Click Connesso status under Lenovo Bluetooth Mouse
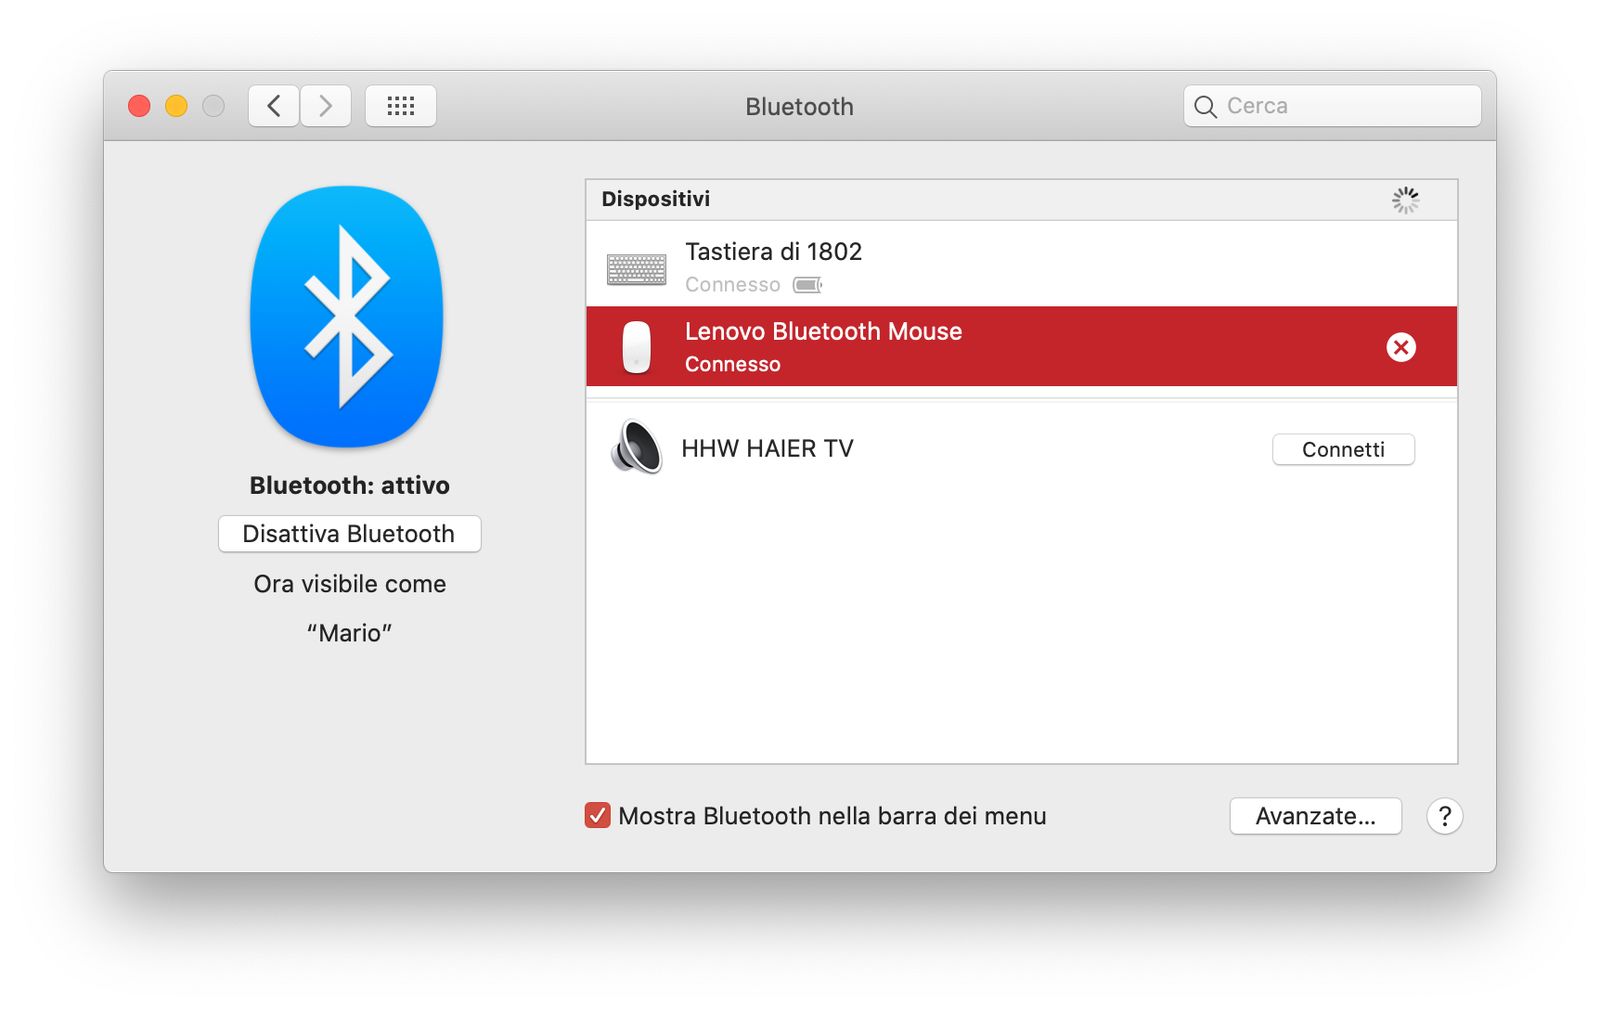Screen dimensions: 1600x1010 coord(732,365)
